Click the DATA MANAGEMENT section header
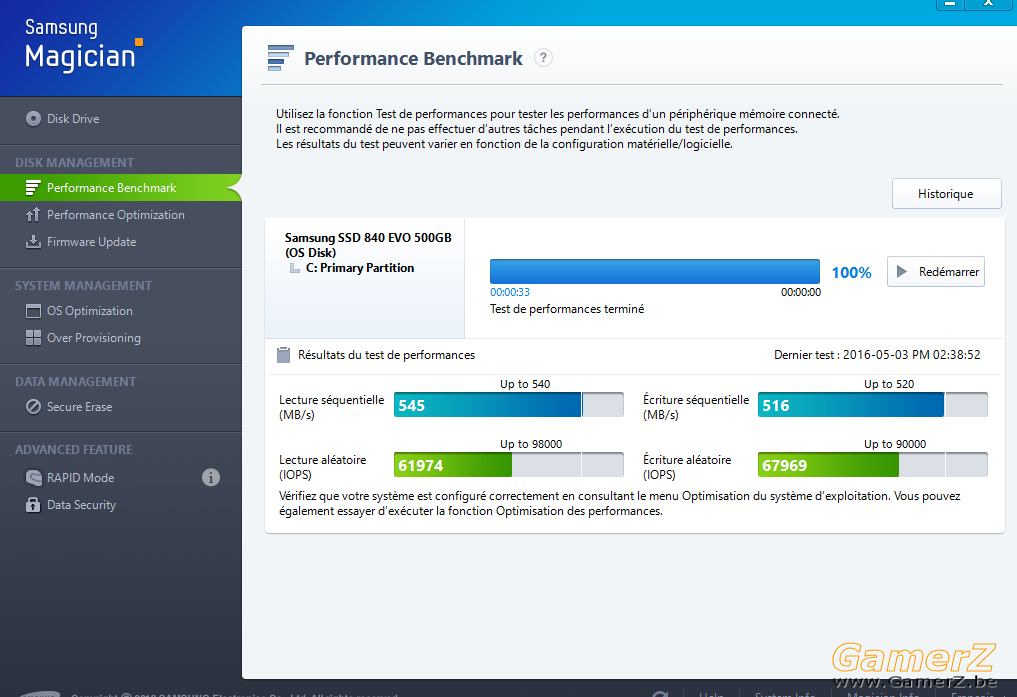This screenshot has height=697, width=1017. [75, 382]
